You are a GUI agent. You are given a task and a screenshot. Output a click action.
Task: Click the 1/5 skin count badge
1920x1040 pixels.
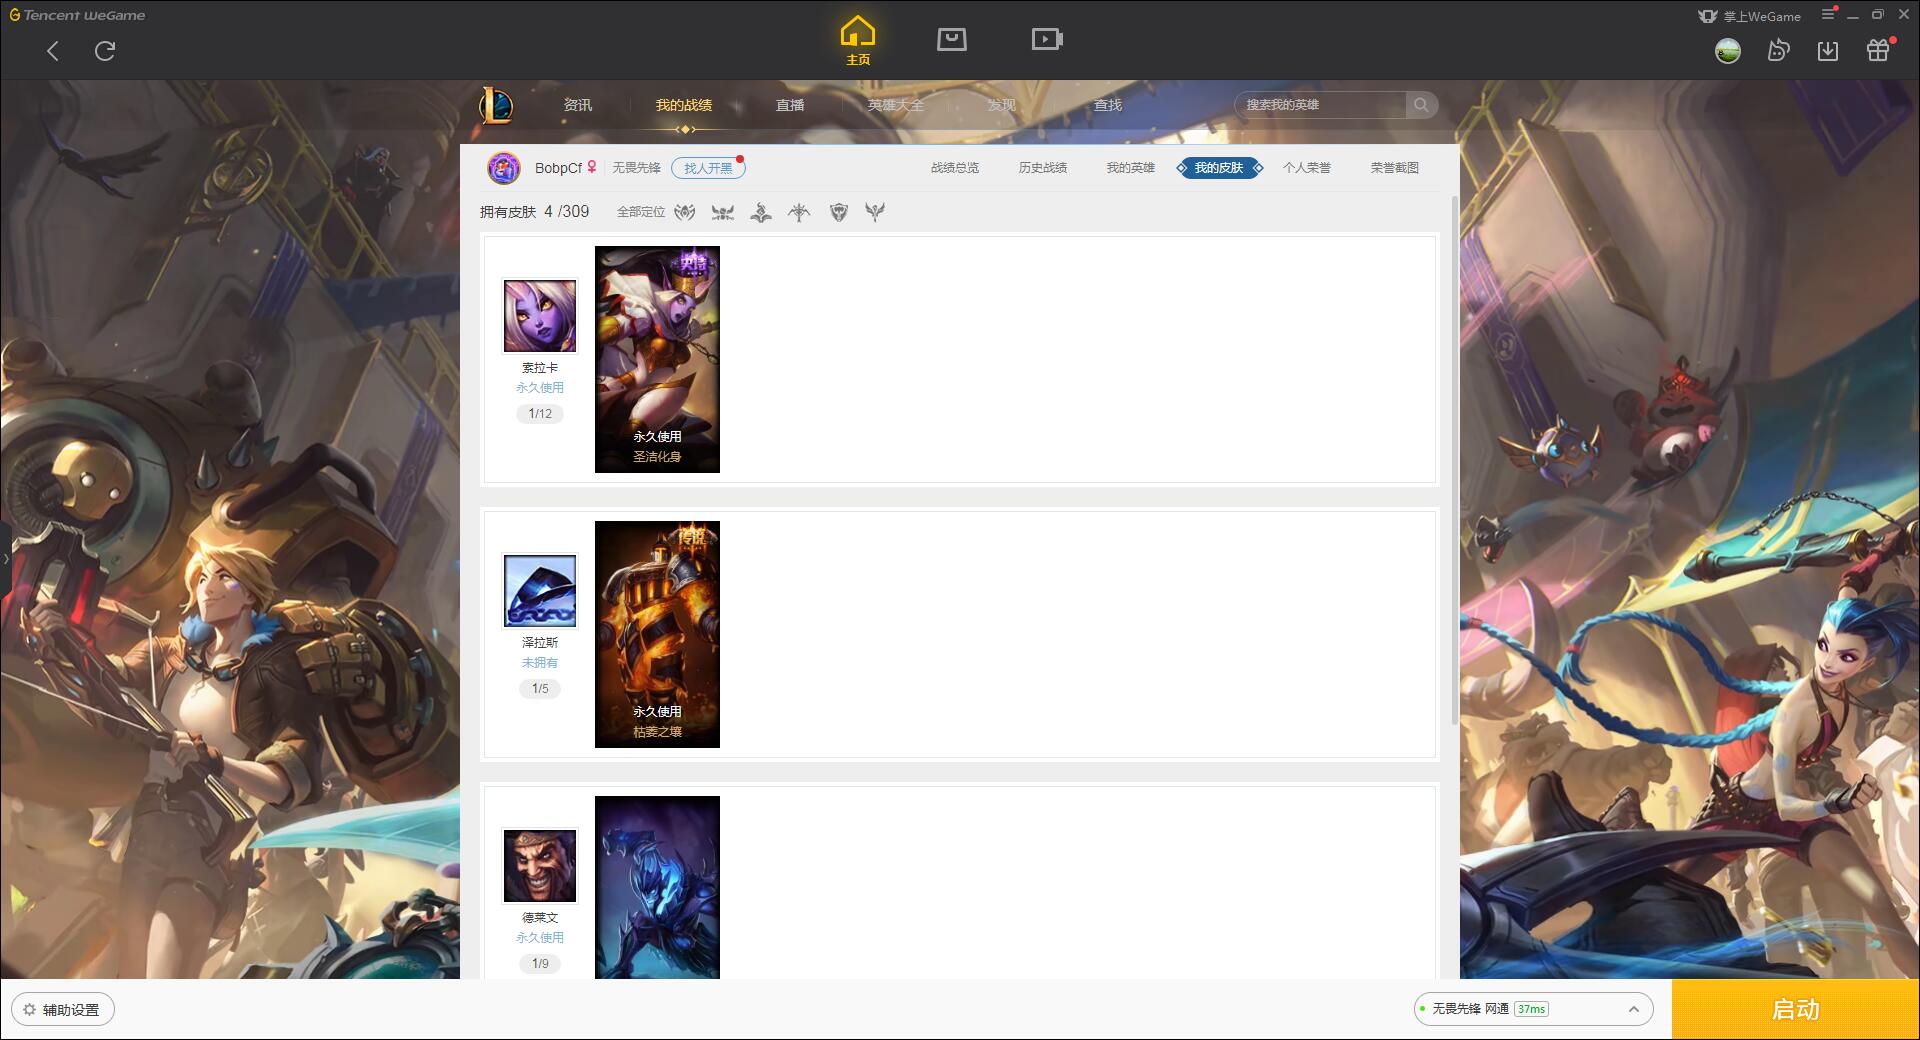pyautogui.click(x=540, y=689)
